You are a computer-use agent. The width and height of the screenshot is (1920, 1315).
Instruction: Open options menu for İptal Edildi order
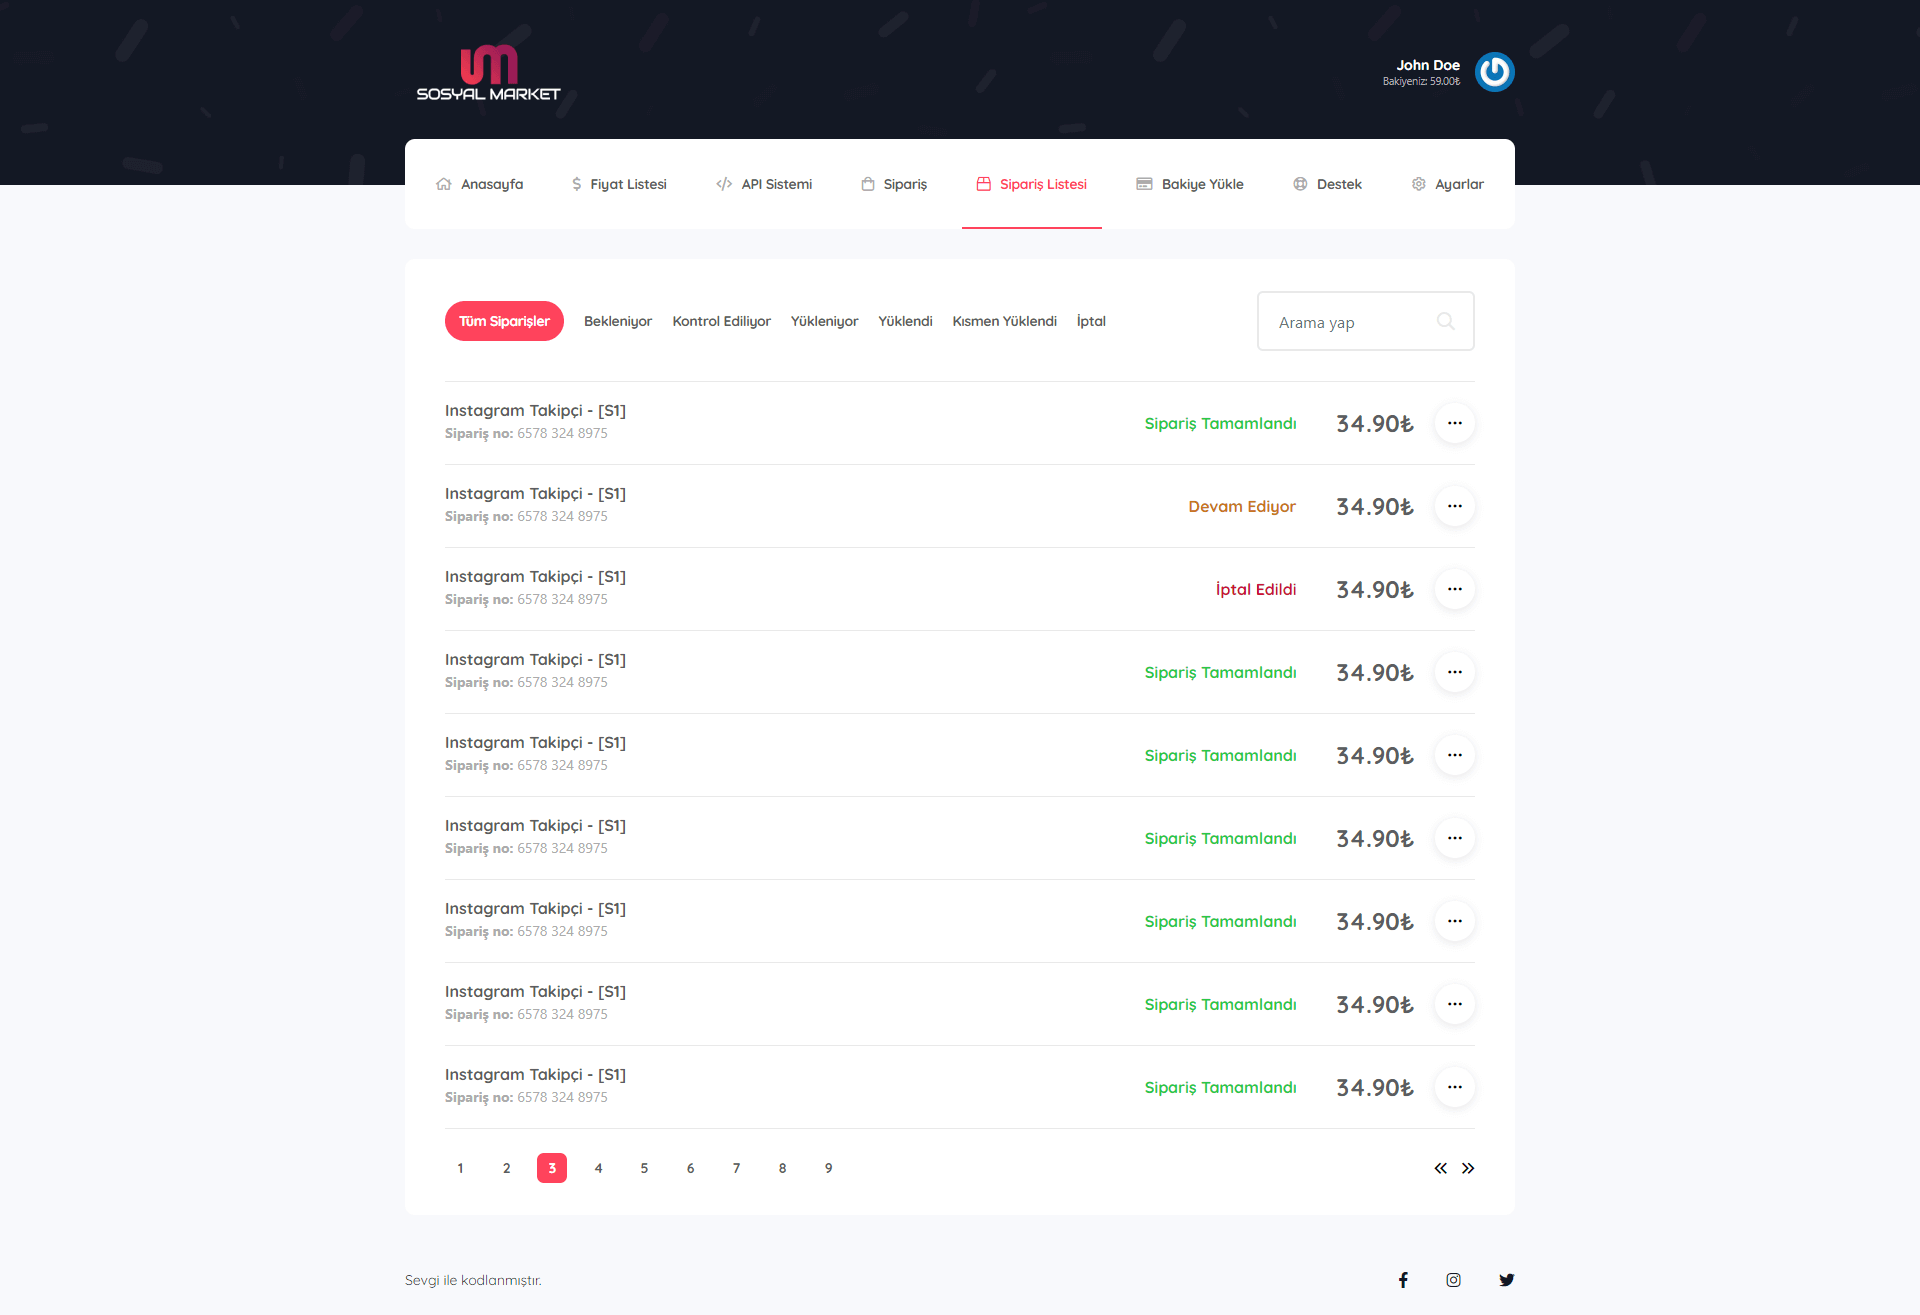(1454, 589)
